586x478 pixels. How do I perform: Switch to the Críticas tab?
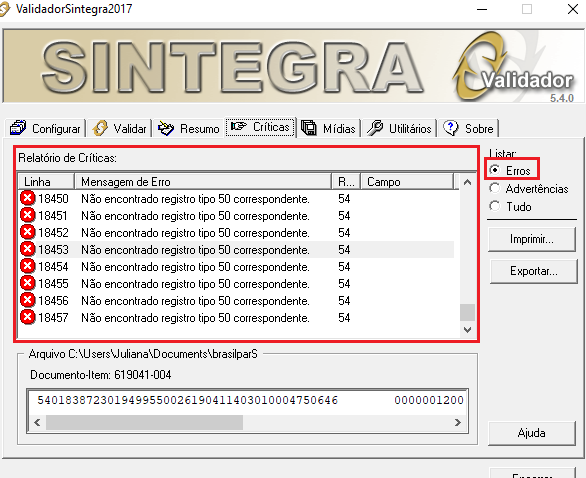(260, 127)
